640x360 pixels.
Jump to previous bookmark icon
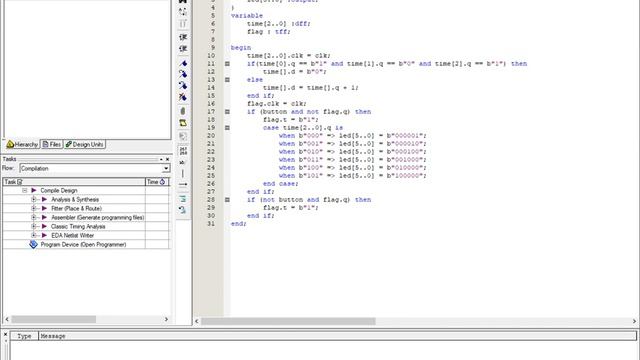point(183,86)
